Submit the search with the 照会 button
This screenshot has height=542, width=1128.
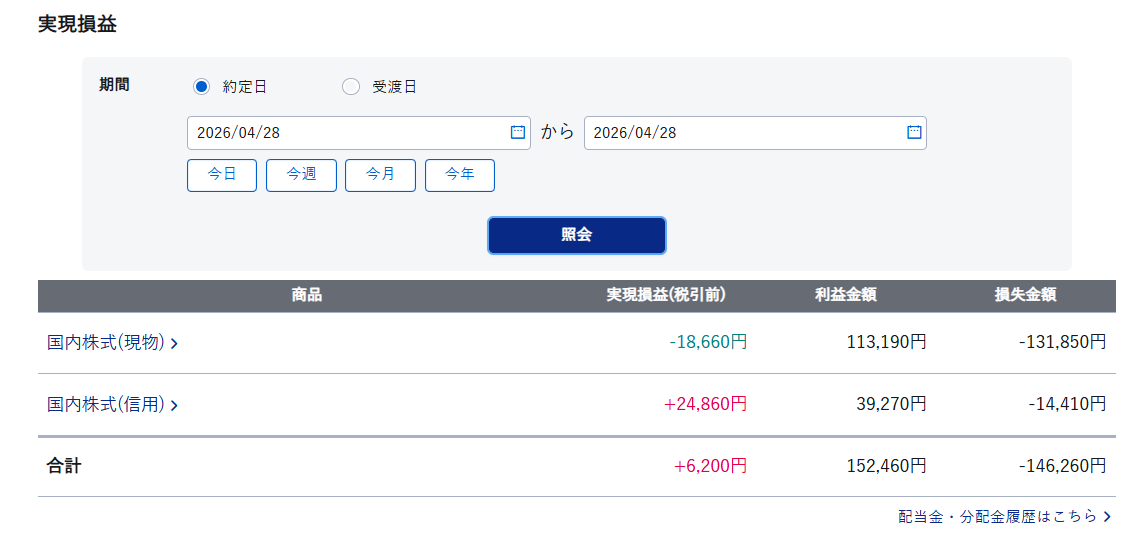pyautogui.click(x=576, y=235)
